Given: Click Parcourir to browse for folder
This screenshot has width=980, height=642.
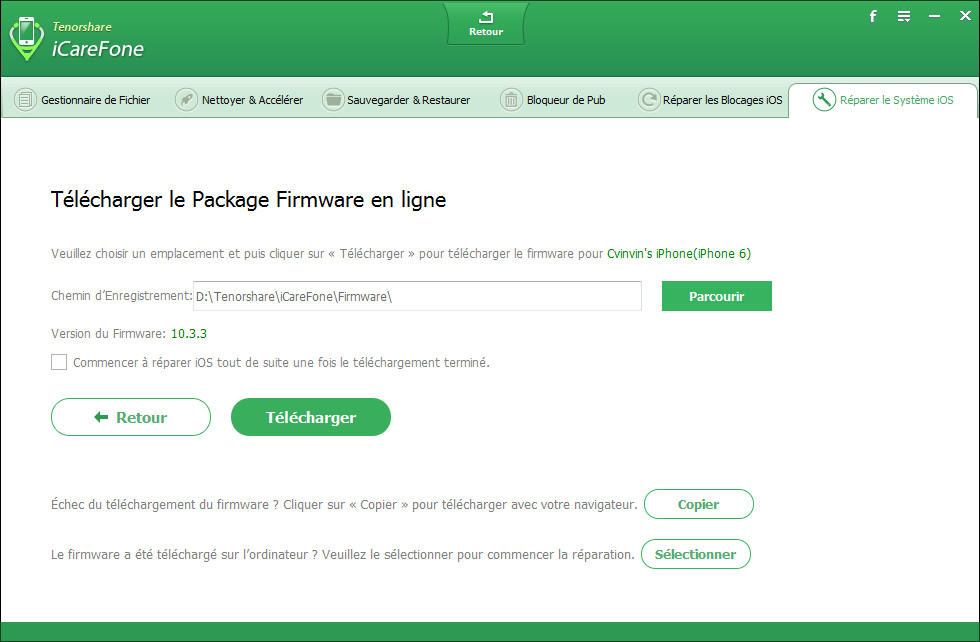Looking at the screenshot, I should (x=717, y=296).
